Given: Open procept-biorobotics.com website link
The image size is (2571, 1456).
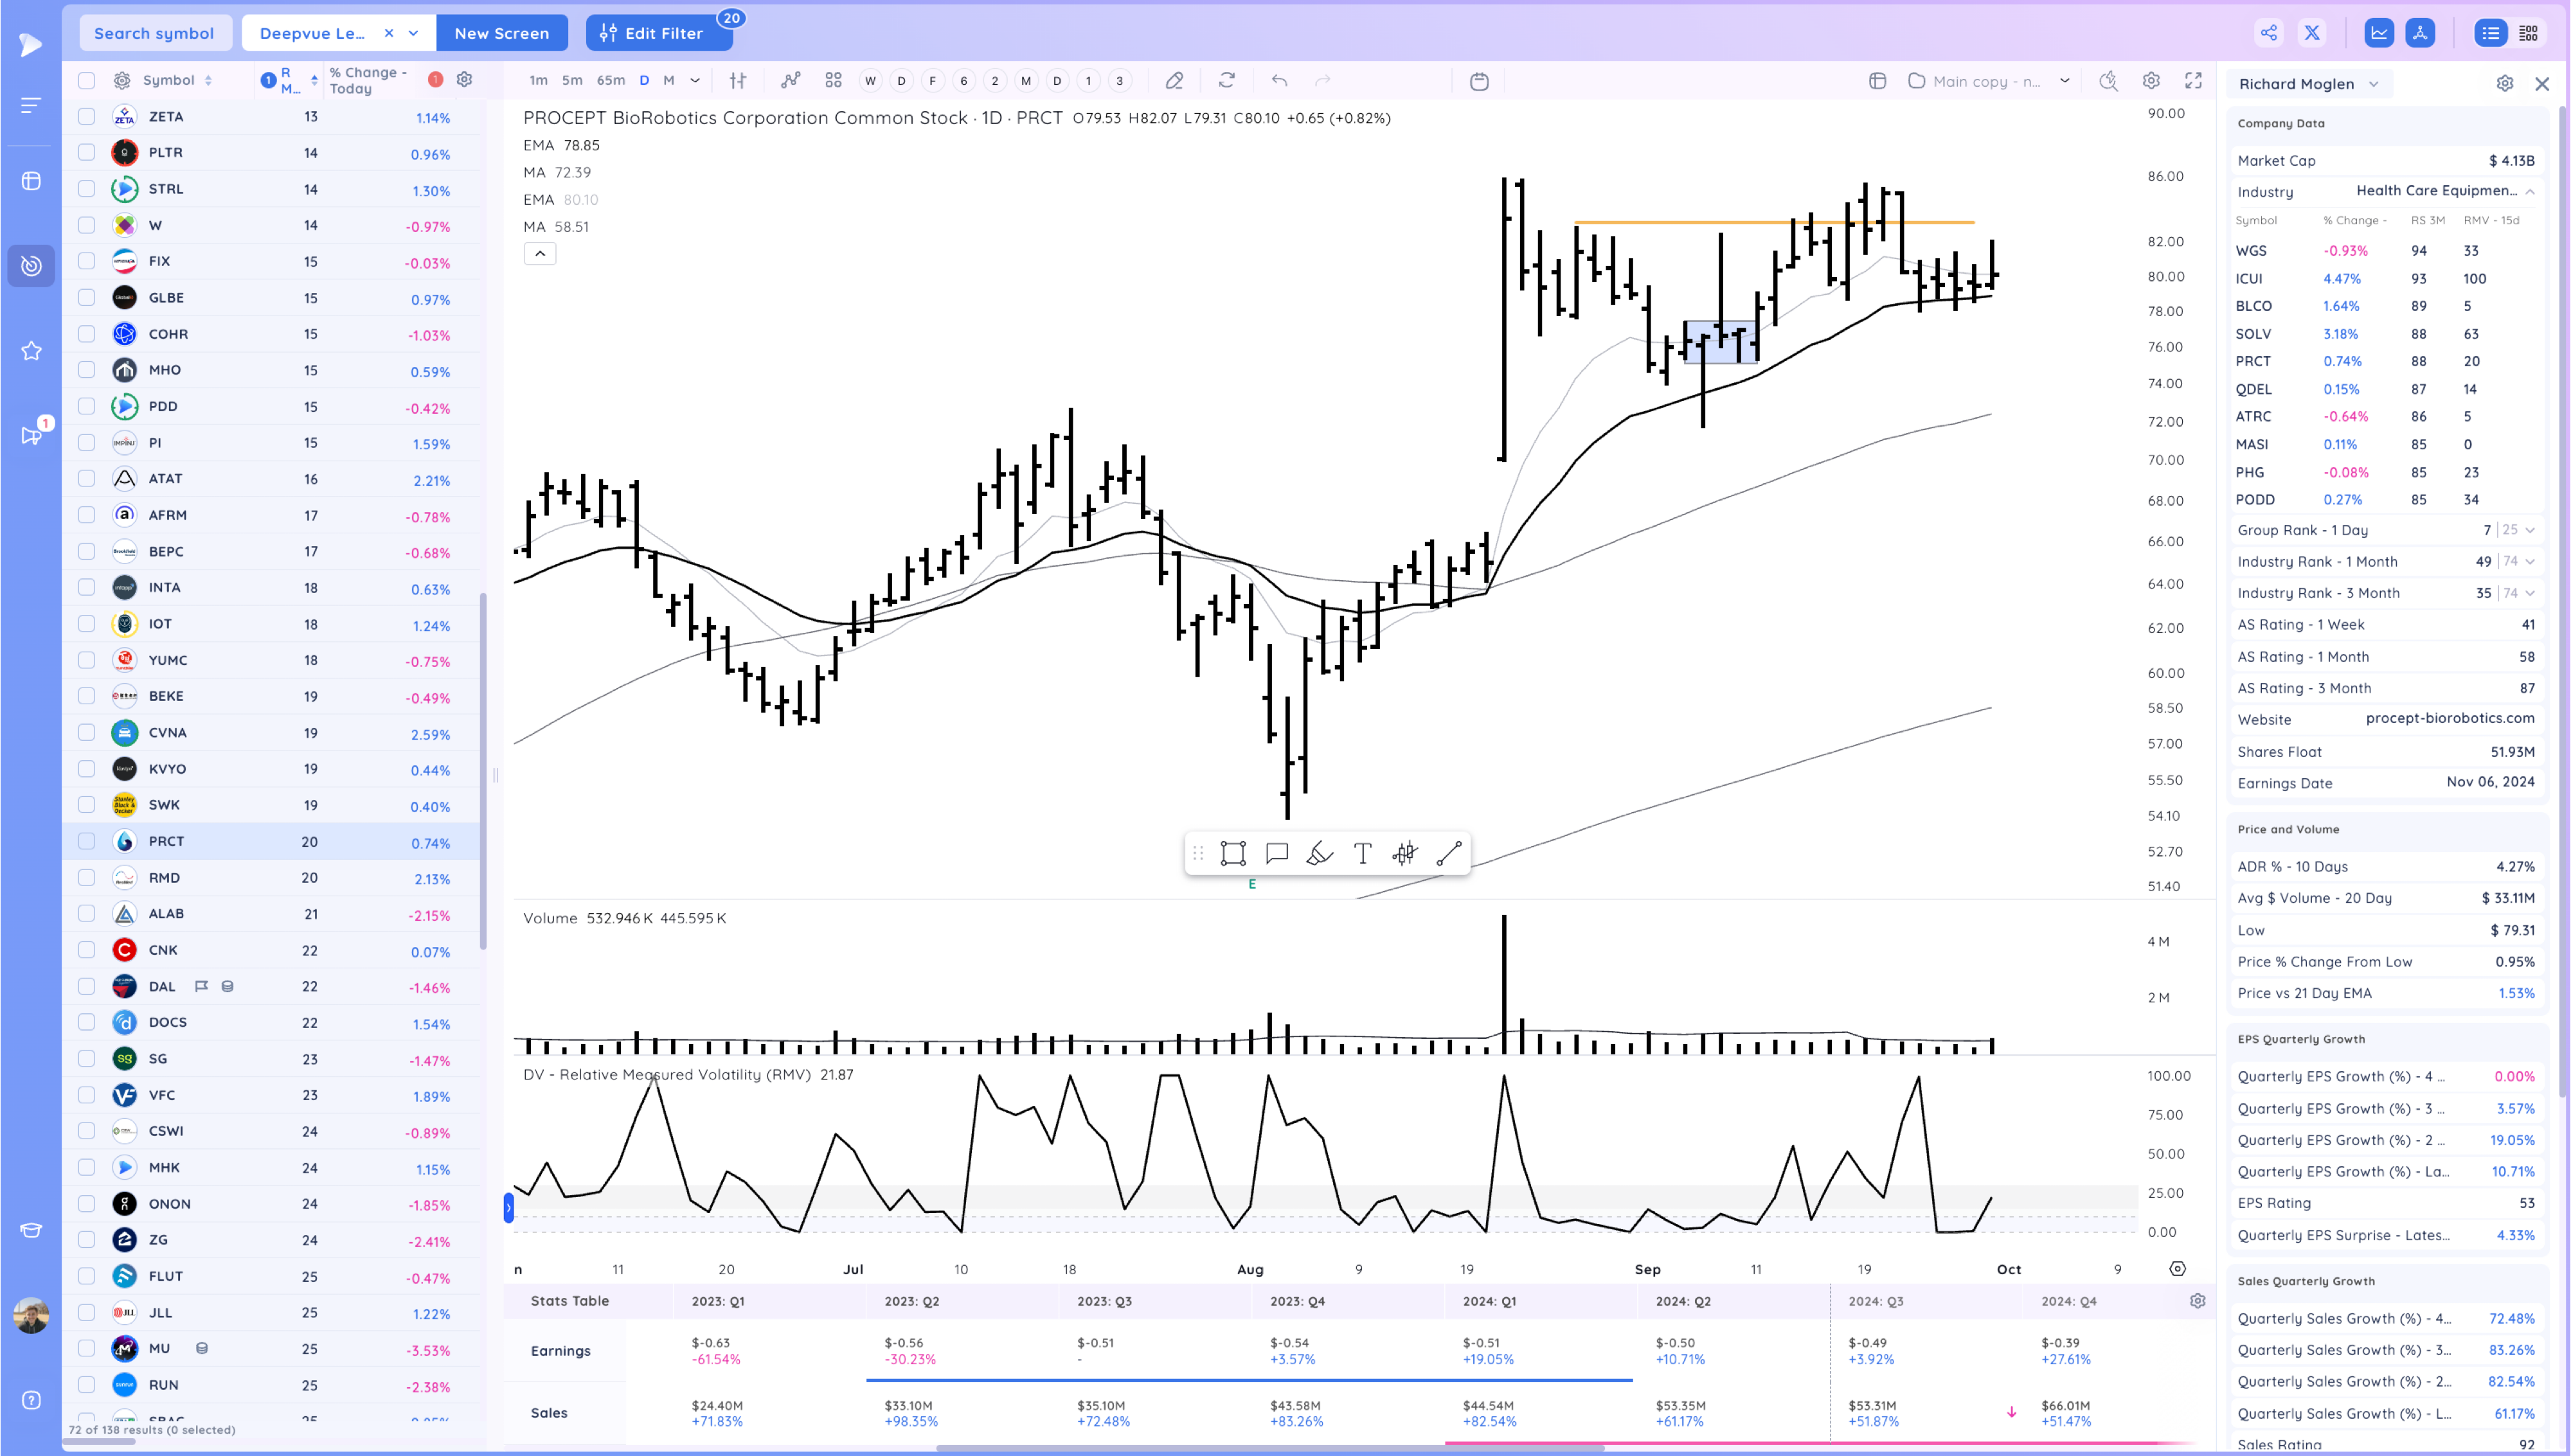Looking at the screenshot, I should coord(2450,718).
